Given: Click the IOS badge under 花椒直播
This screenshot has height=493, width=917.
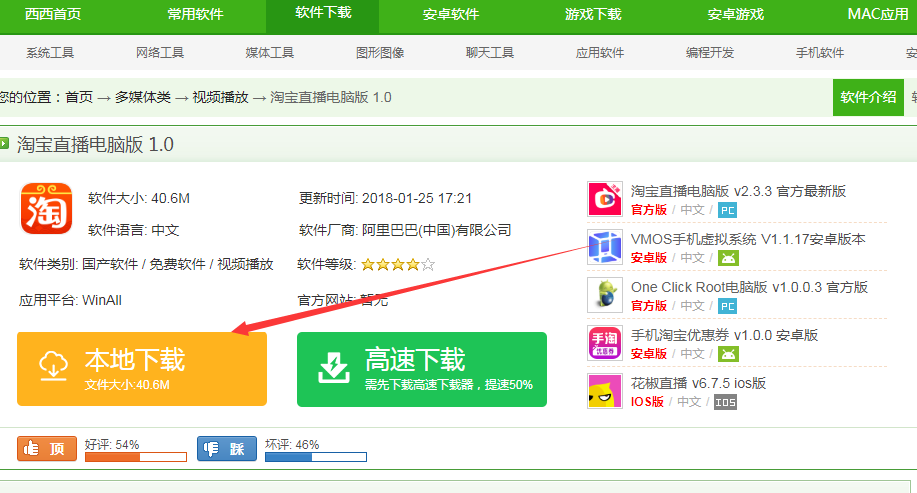Looking at the screenshot, I should [x=725, y=402].
